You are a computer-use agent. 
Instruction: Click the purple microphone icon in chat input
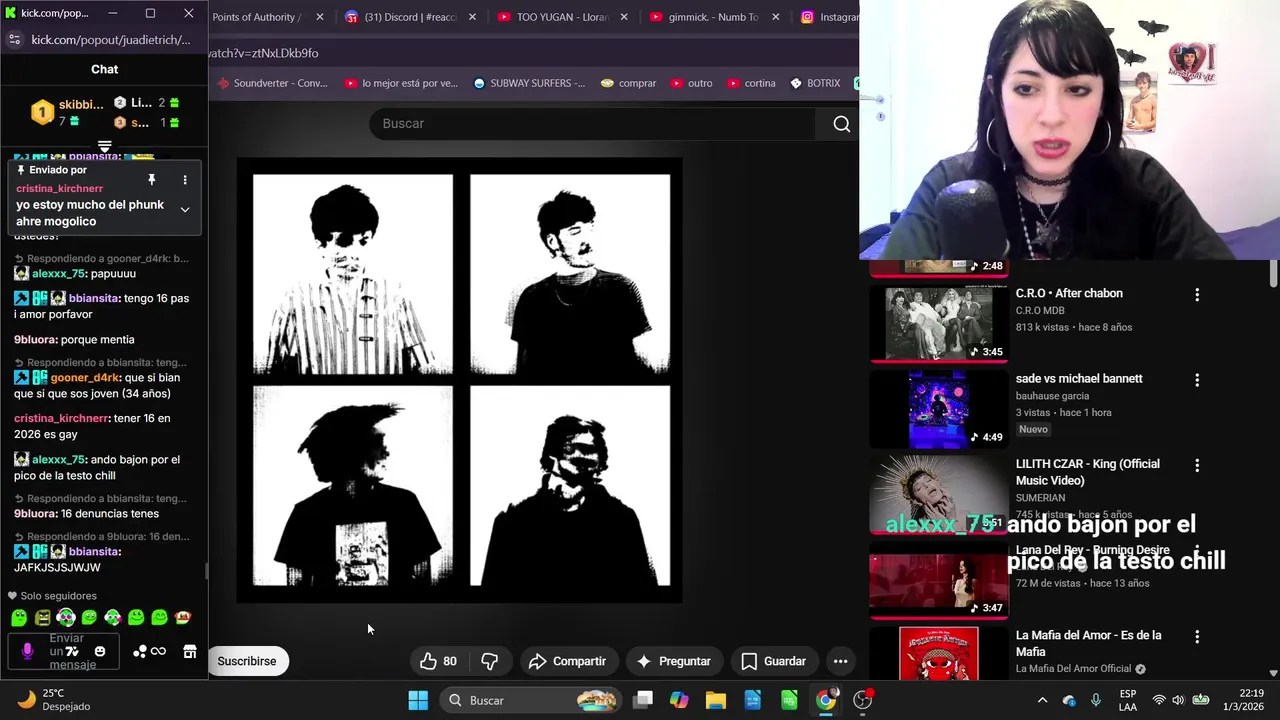27,652
